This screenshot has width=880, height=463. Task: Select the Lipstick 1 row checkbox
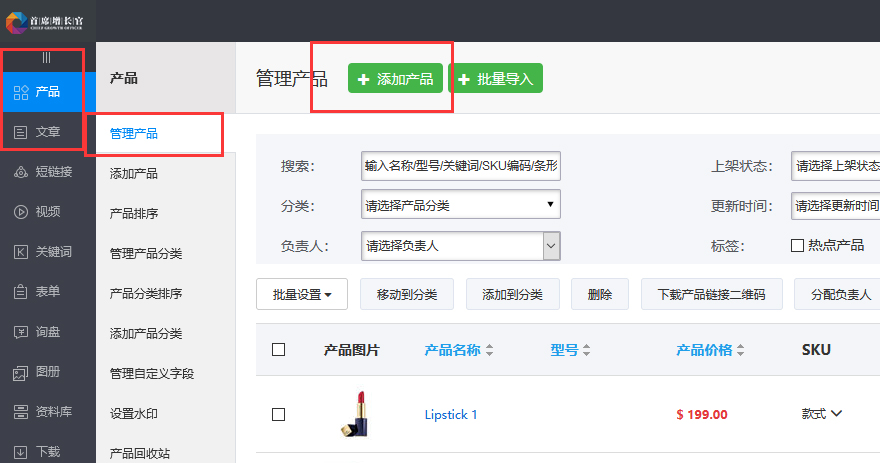click(x=279, y=414)
